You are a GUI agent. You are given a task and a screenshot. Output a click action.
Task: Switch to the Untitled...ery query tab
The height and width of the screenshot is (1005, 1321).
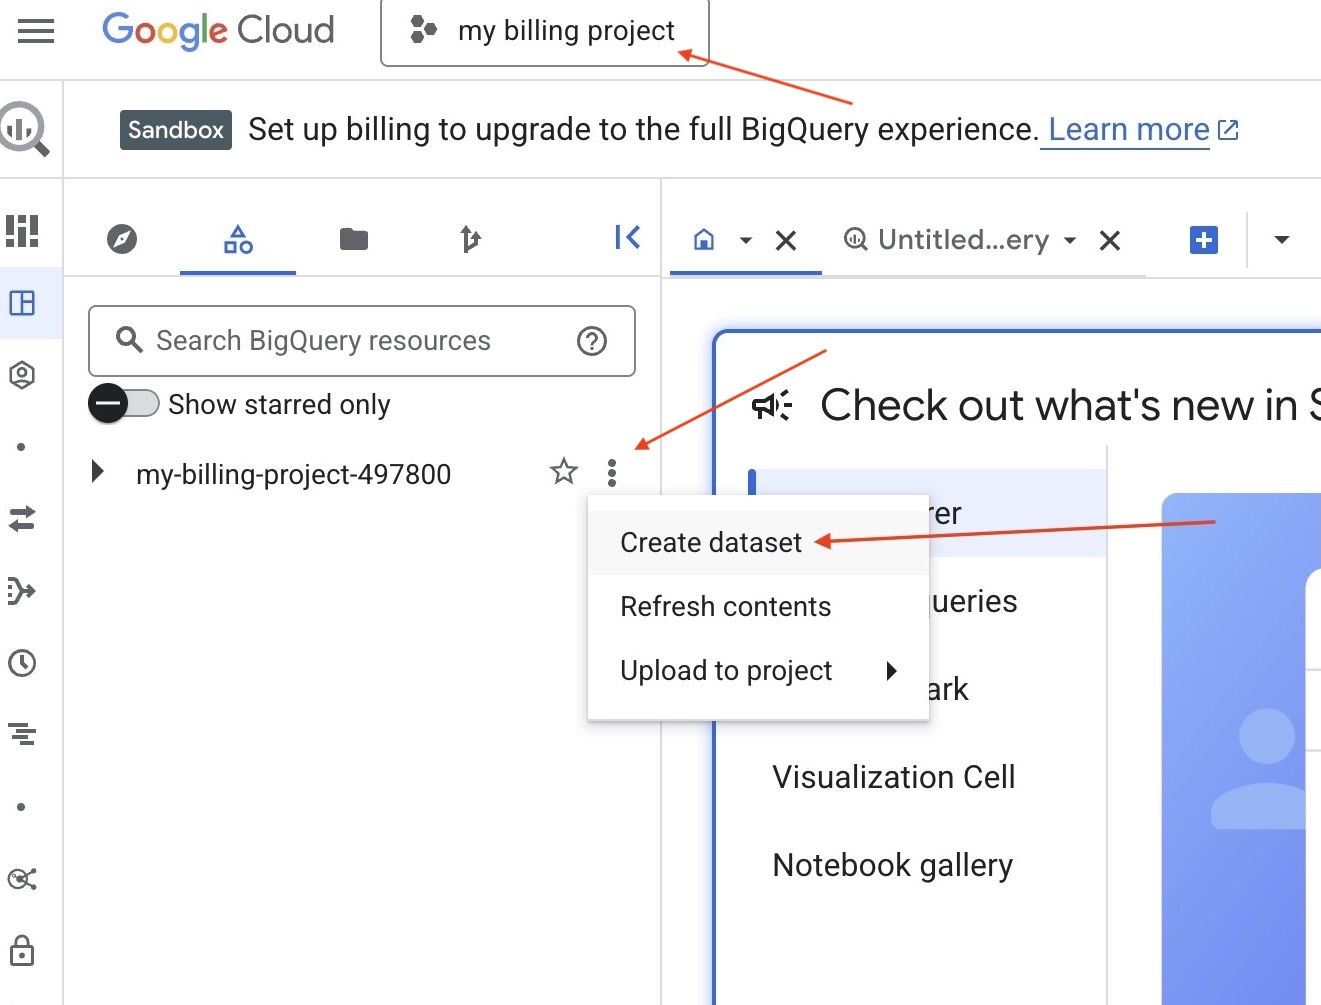[948, 240]
